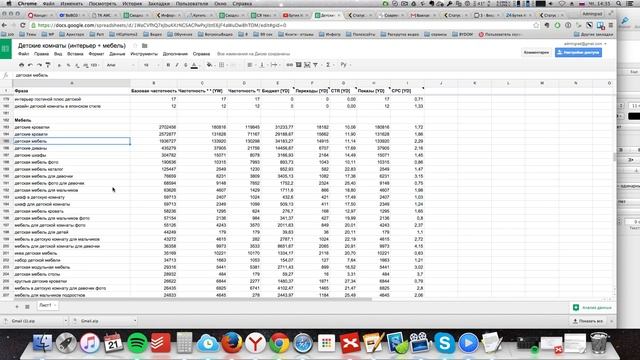Insert a comment via toolbar icon
Screen dimensions: 640x360
pos(298,65)
